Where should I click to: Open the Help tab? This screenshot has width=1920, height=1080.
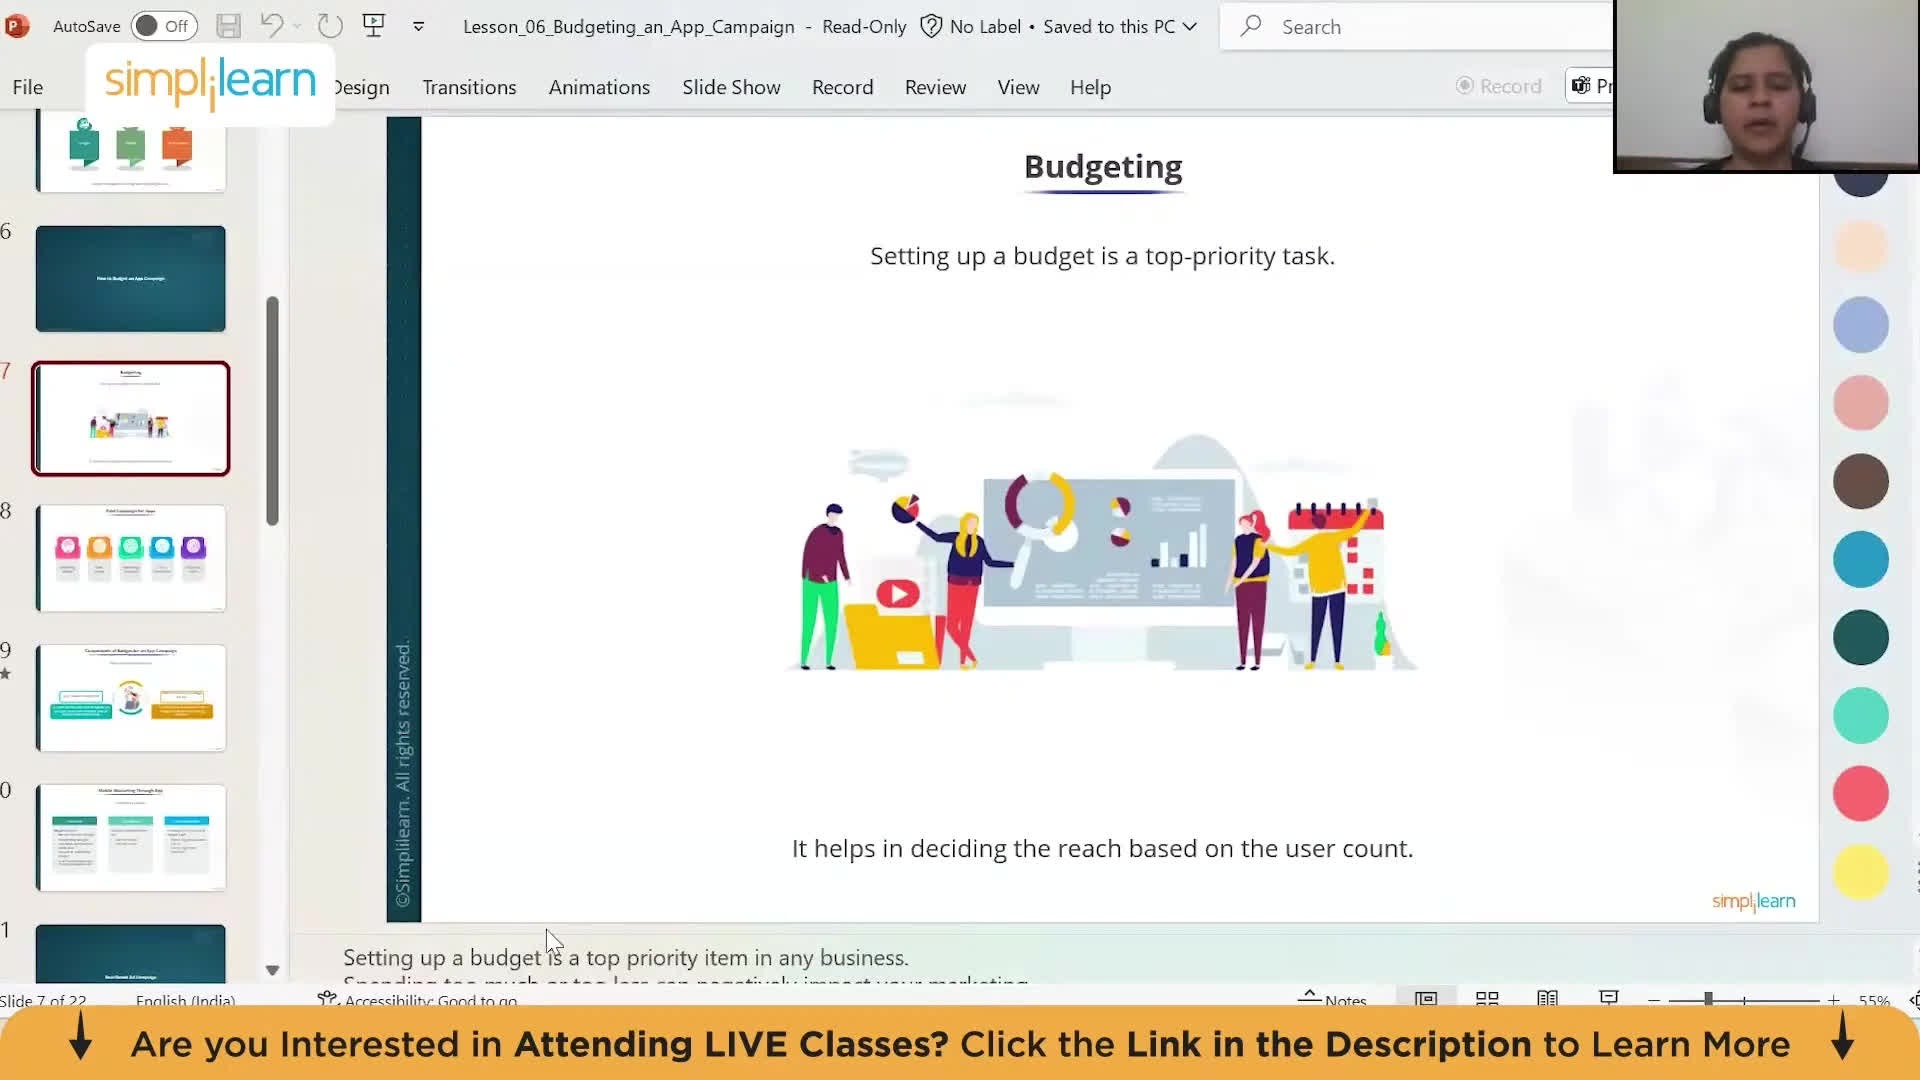[x=1090, y=87]
